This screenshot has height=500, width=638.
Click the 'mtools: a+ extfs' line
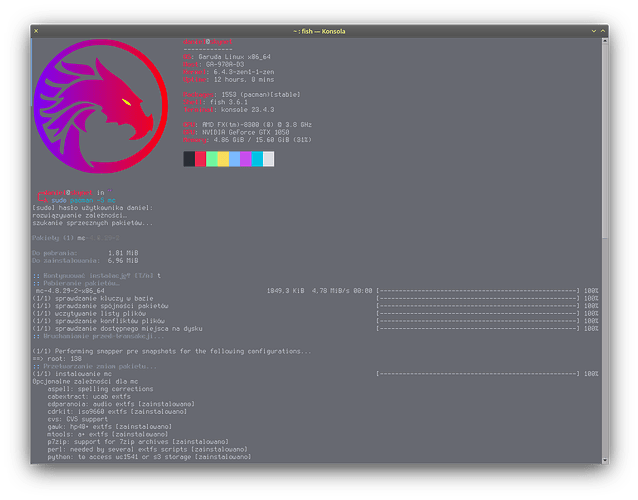tap(108, 434)
